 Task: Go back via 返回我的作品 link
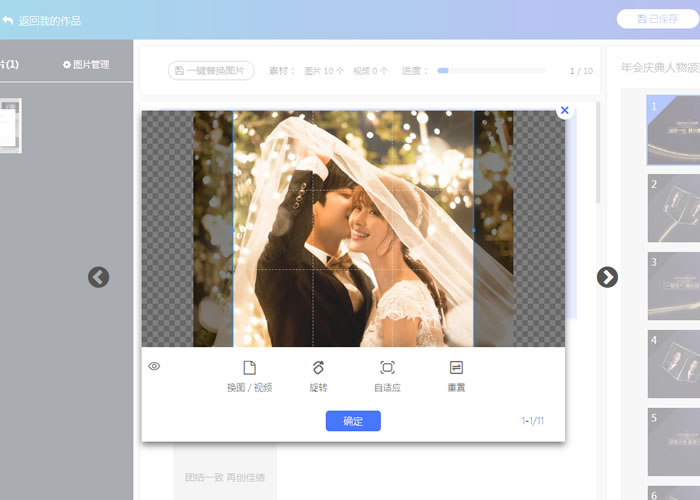[50, 21]
